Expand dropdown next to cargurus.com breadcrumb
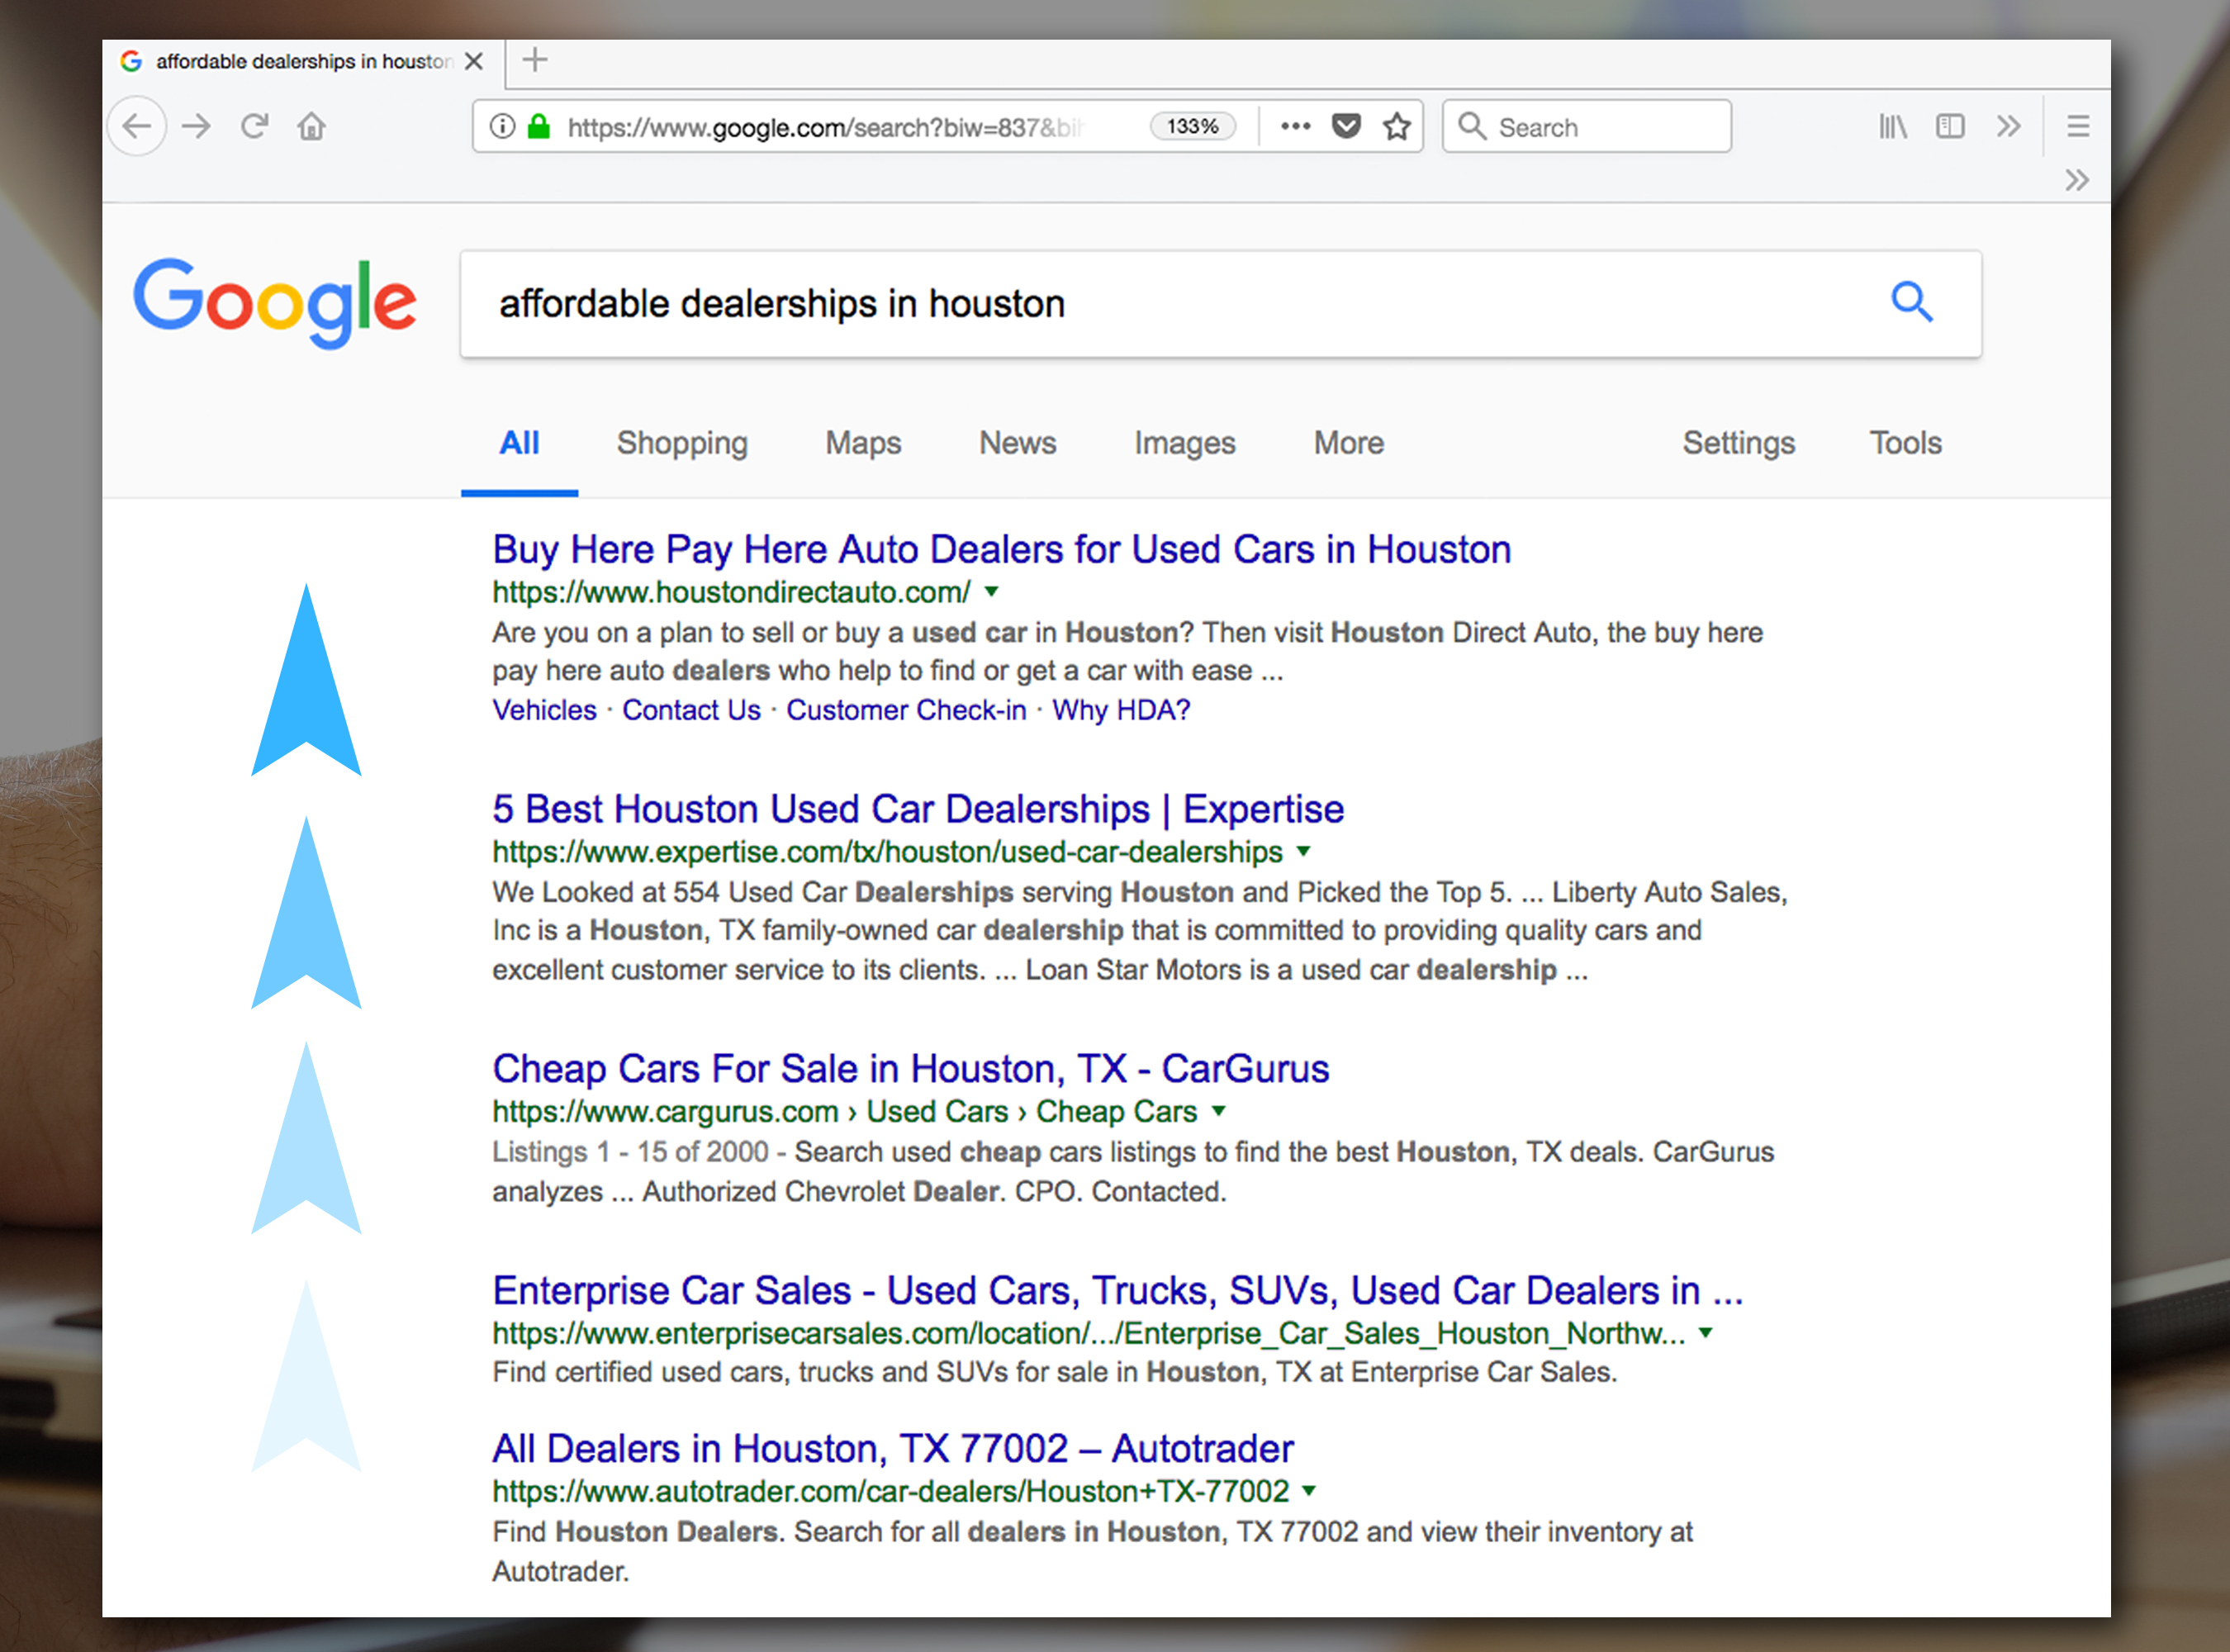This screenshot has height=1652, width=2230. click(x=1218, y=1111)
